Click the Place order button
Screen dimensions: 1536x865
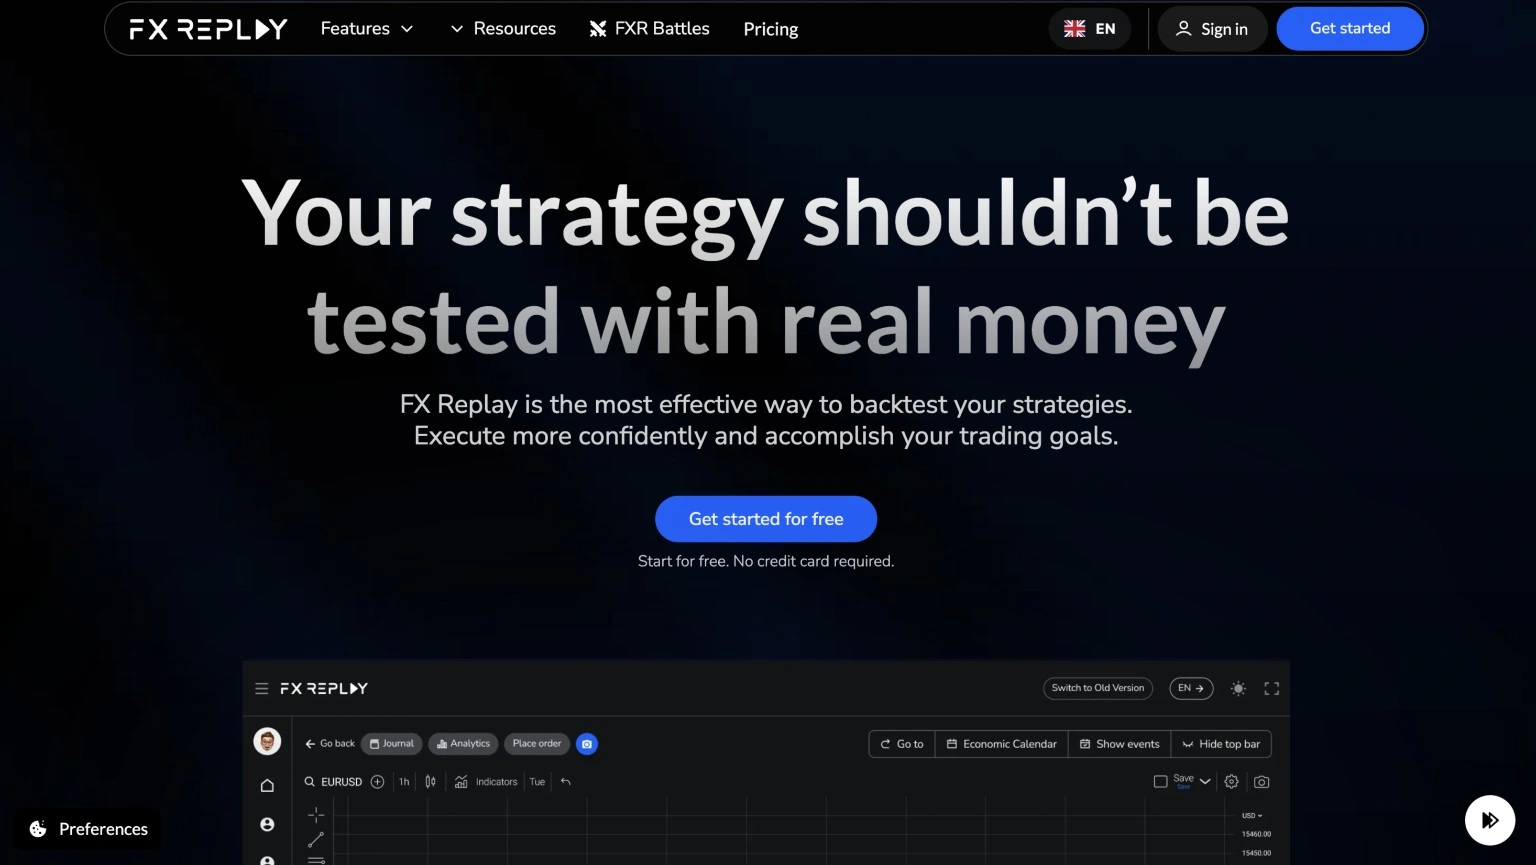(x=537, y=744)
